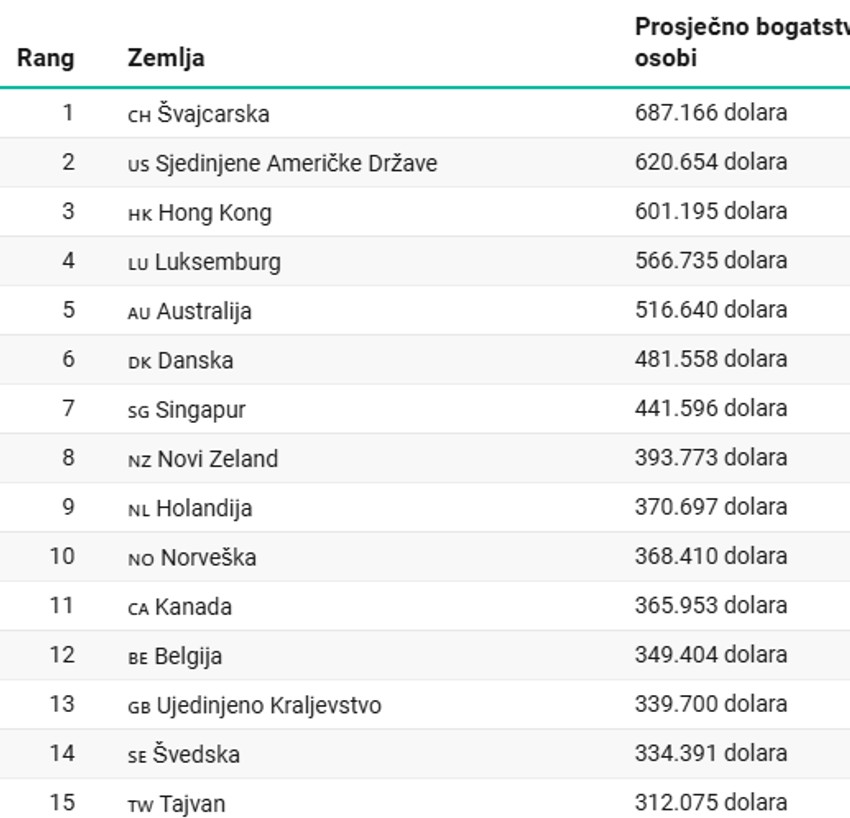This screenshot has height=818, width=850.
Task: Click the SG code beside Singapur
Action: 139,411
